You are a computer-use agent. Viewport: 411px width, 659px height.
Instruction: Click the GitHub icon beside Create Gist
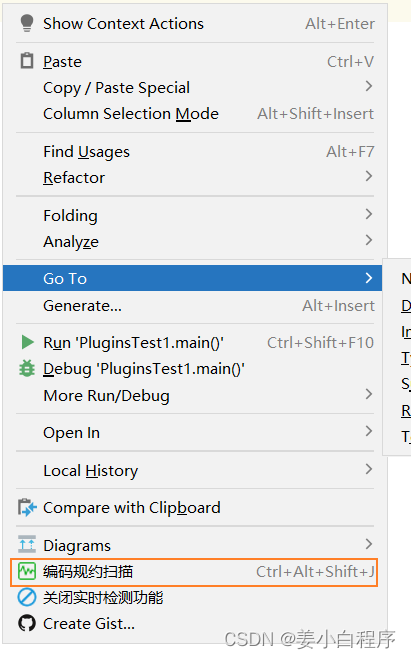(27, 623)
